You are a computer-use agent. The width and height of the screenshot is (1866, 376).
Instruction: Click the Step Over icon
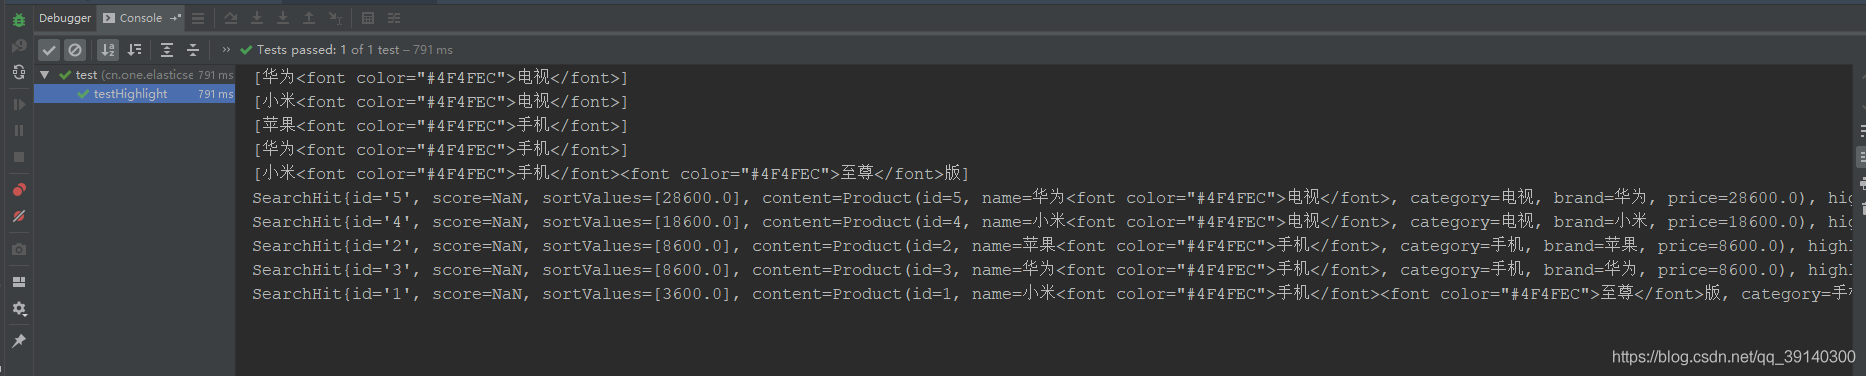click(x=231, y=18)
